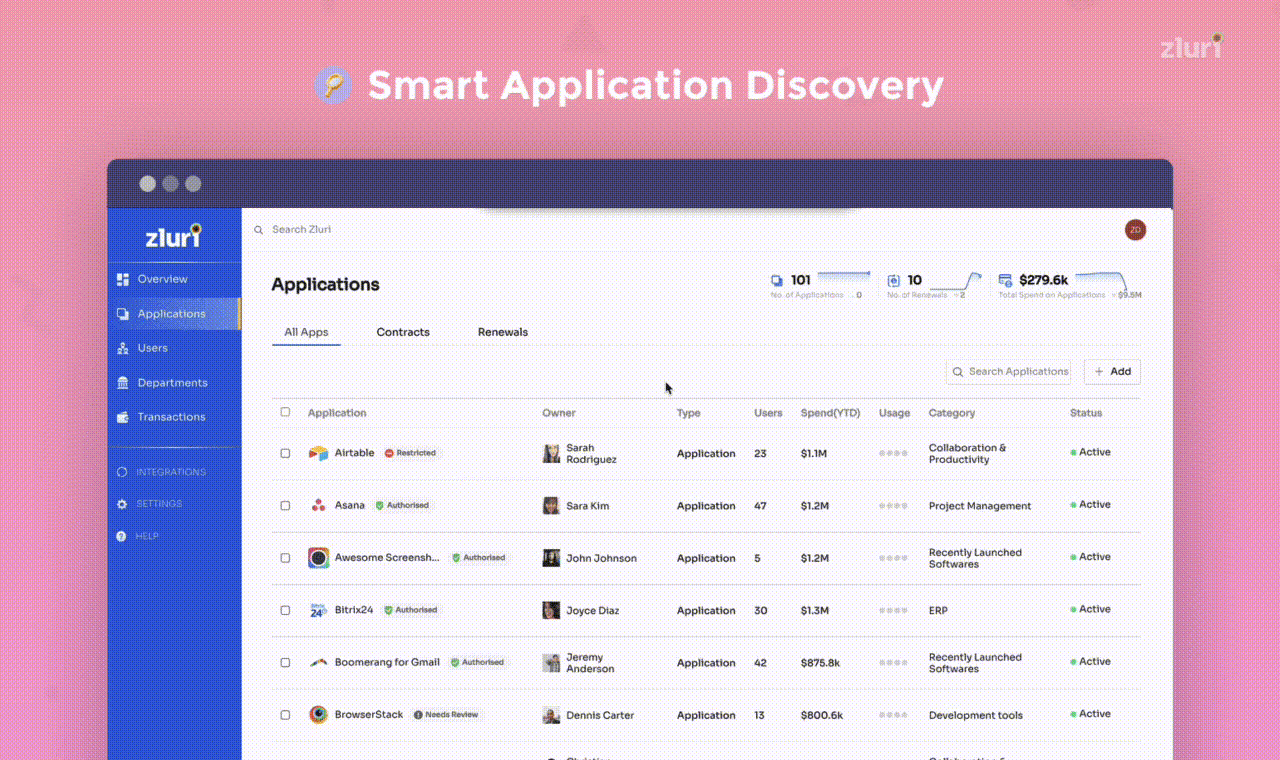Open the ZD profile avatar menu
The image size is (1280, 760).
(1135, 229)
